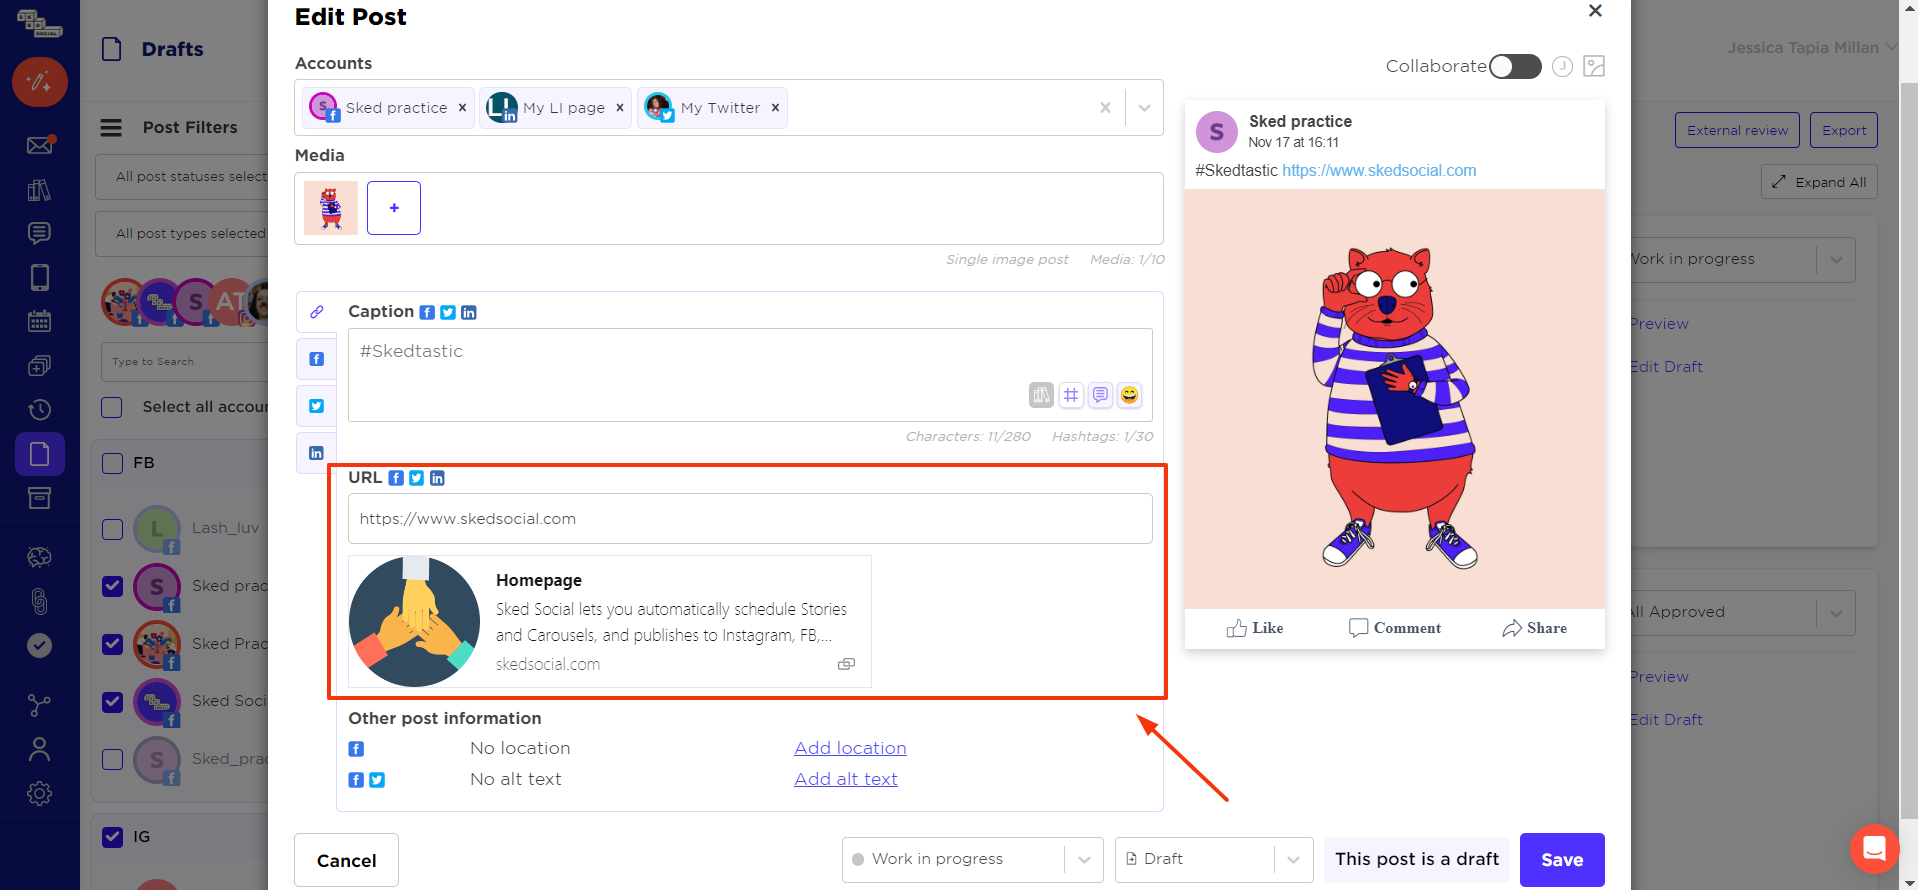Toggle the FB group checkbox
The image size is (1918, 890).
pyautogui.click(x=113, y=463)
